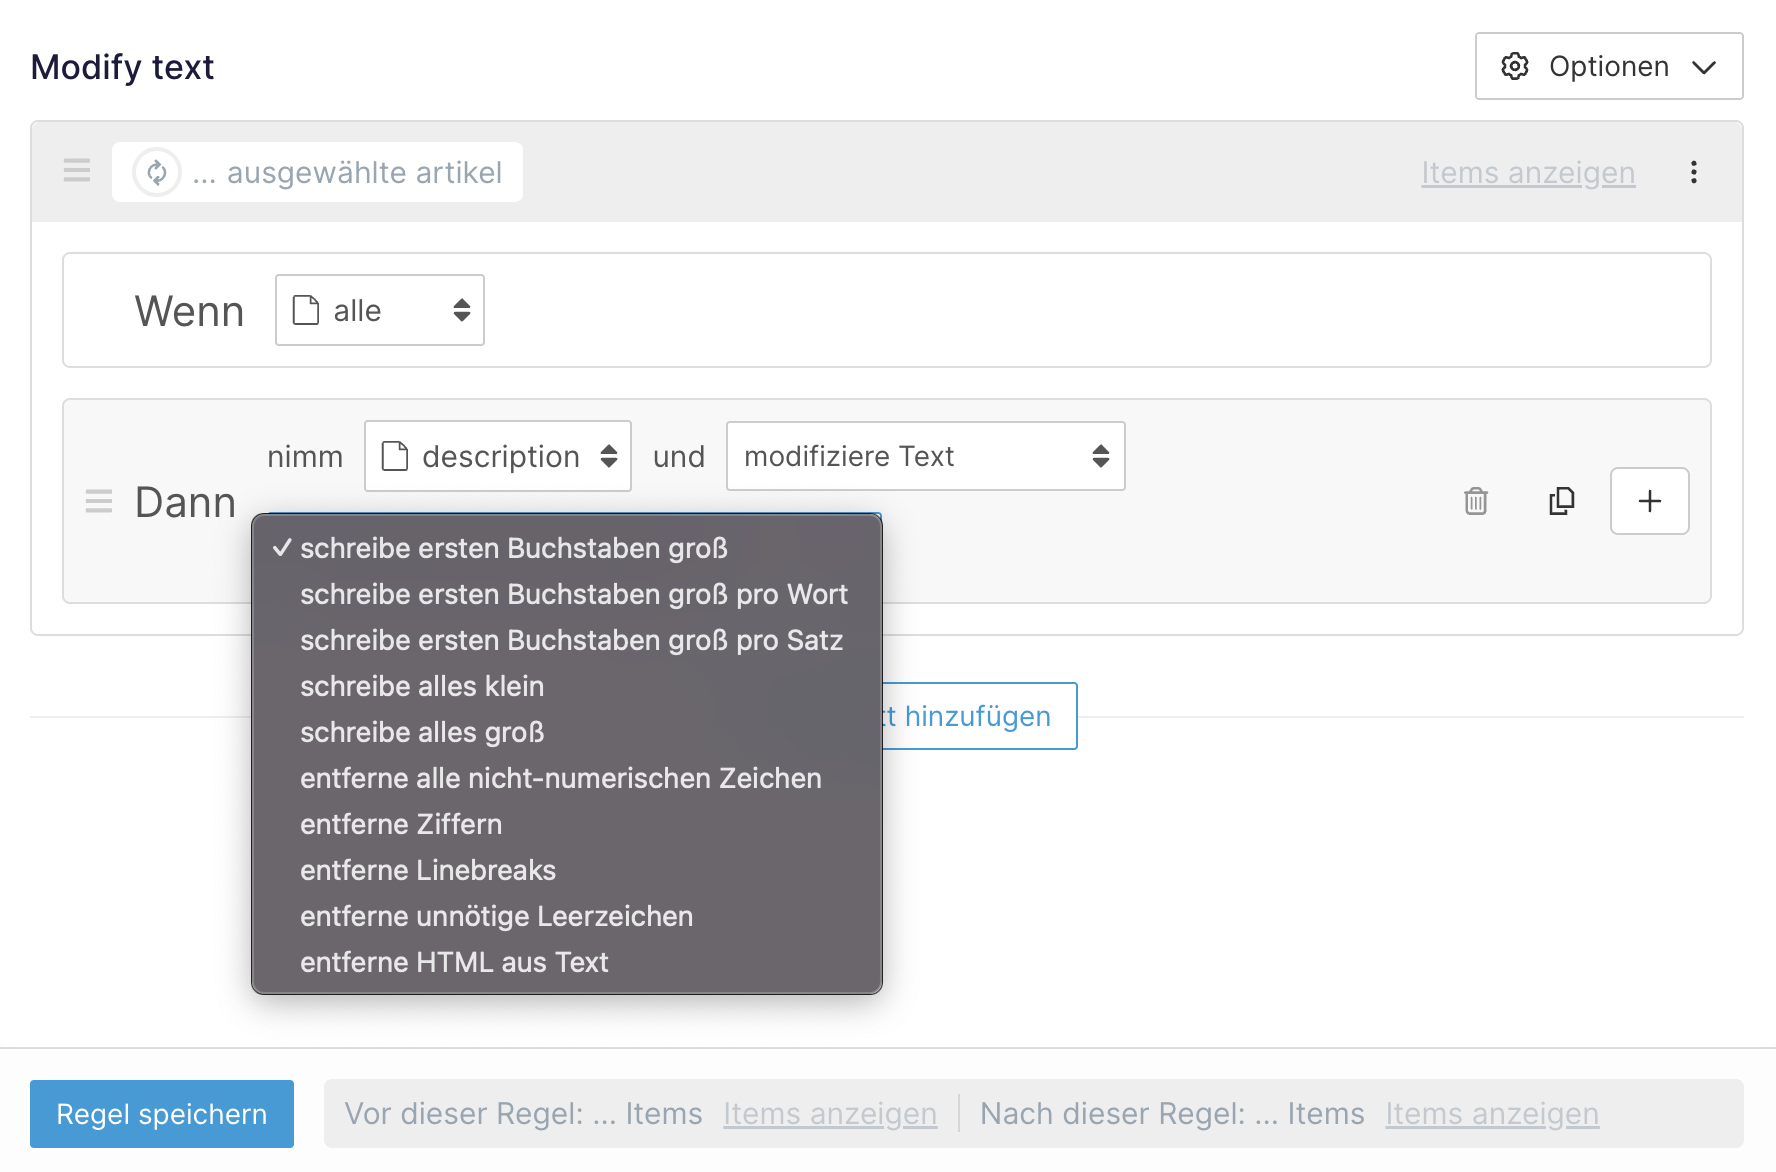This screenshot has height=1172, width=1776.
Task: Choose schreibe alles groß
Action: (567, 732)
